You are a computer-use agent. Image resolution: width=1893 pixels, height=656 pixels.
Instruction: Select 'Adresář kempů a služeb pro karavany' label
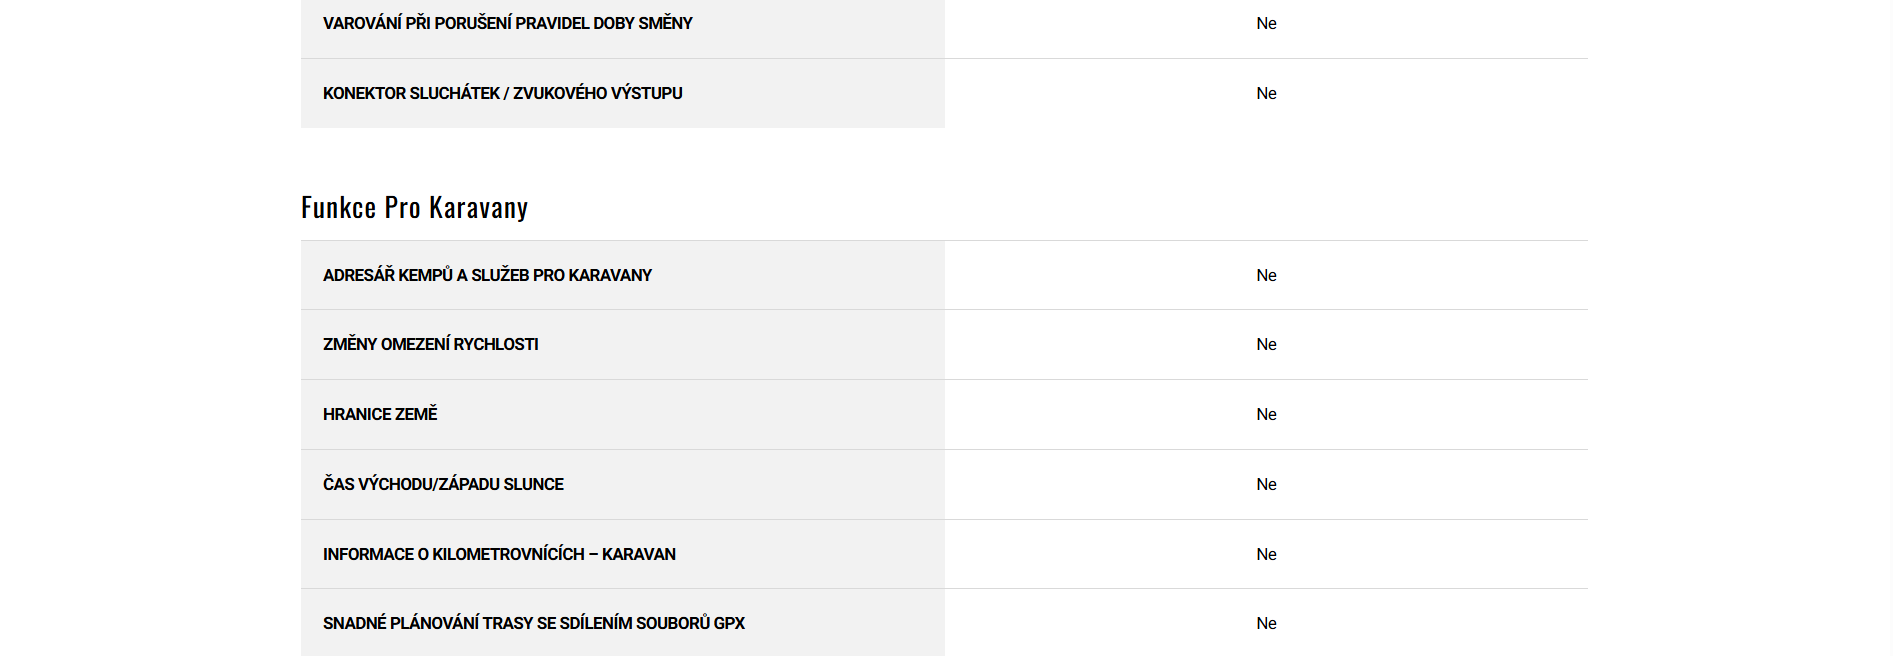(487, 275)
